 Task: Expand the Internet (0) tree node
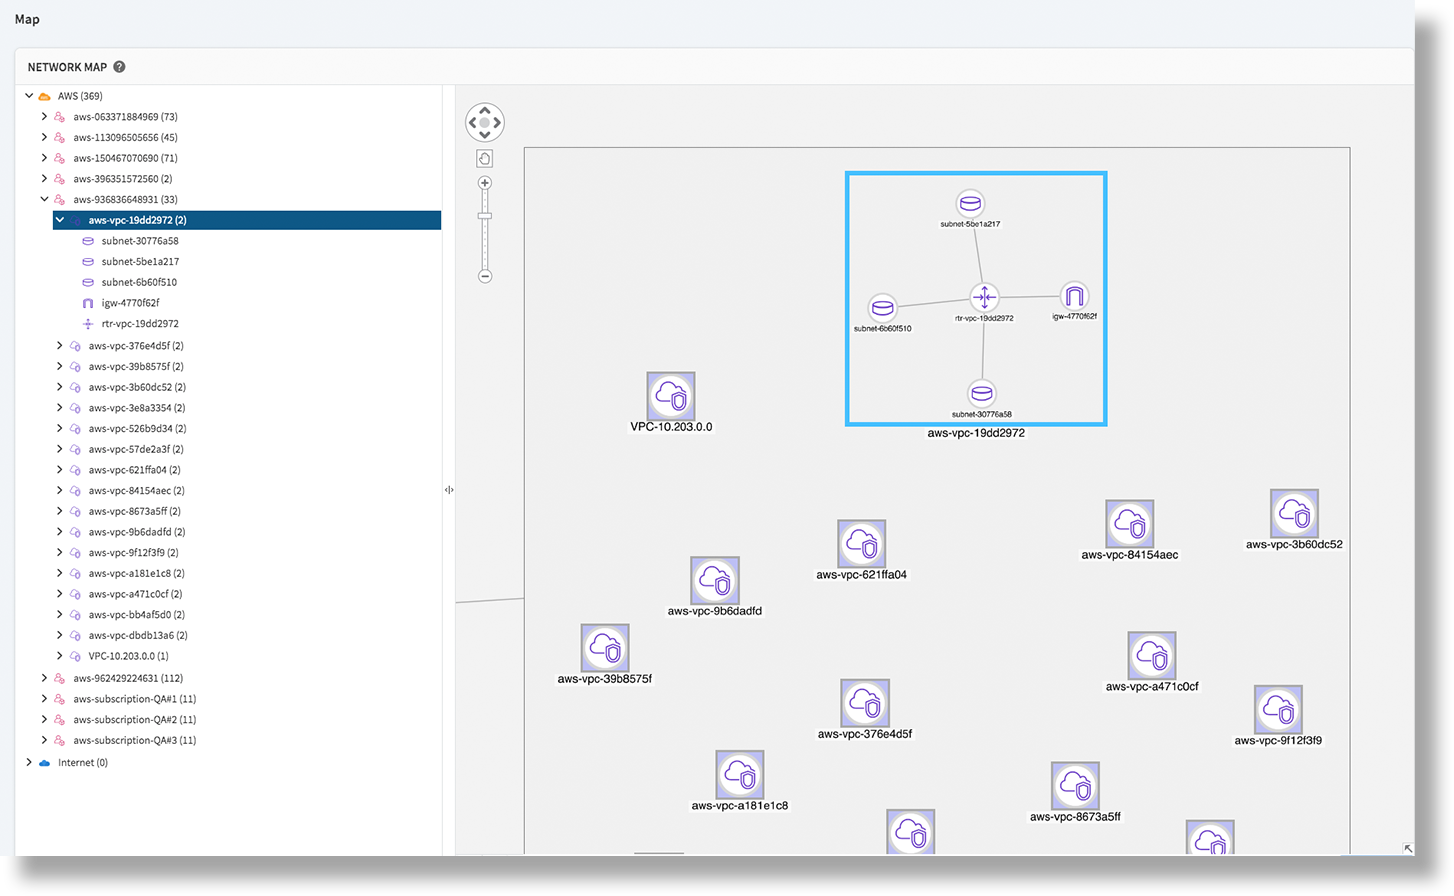click(29, 763)
